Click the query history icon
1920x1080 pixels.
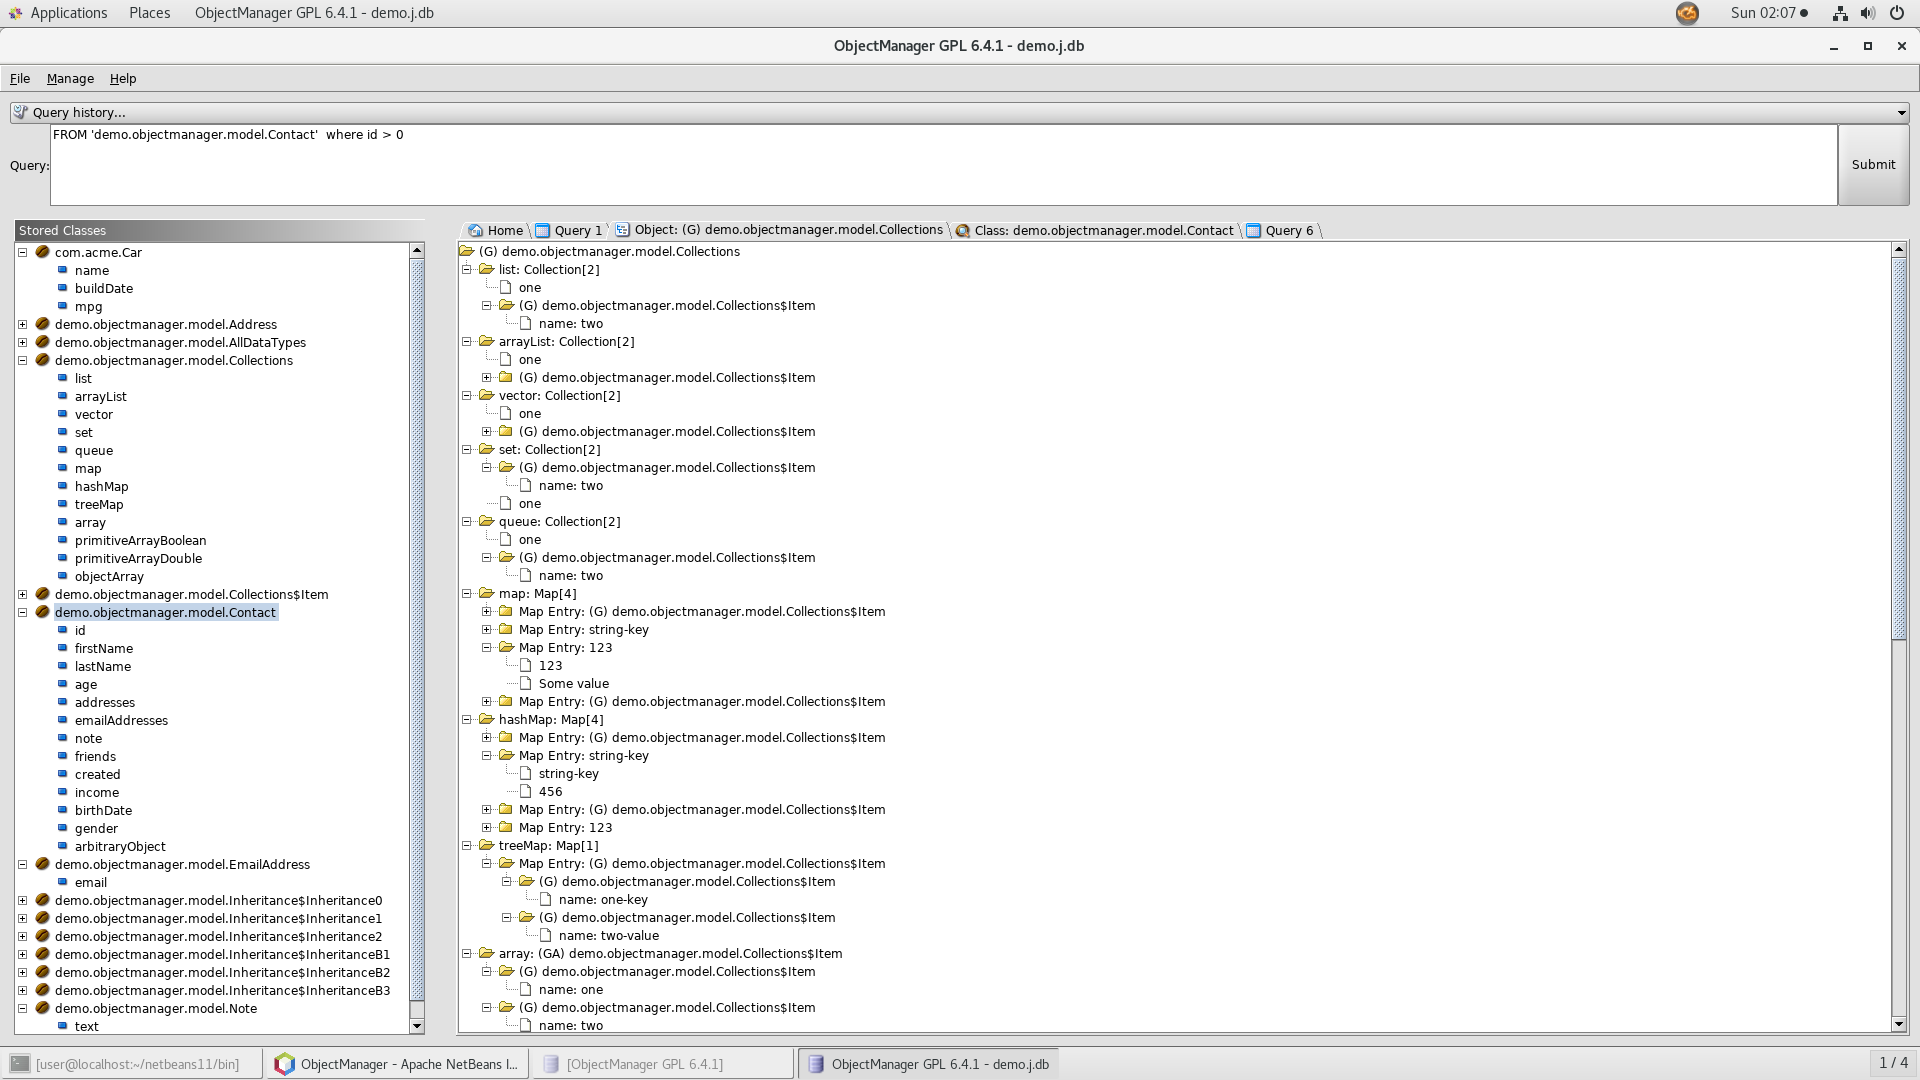[x=21, y=112]
